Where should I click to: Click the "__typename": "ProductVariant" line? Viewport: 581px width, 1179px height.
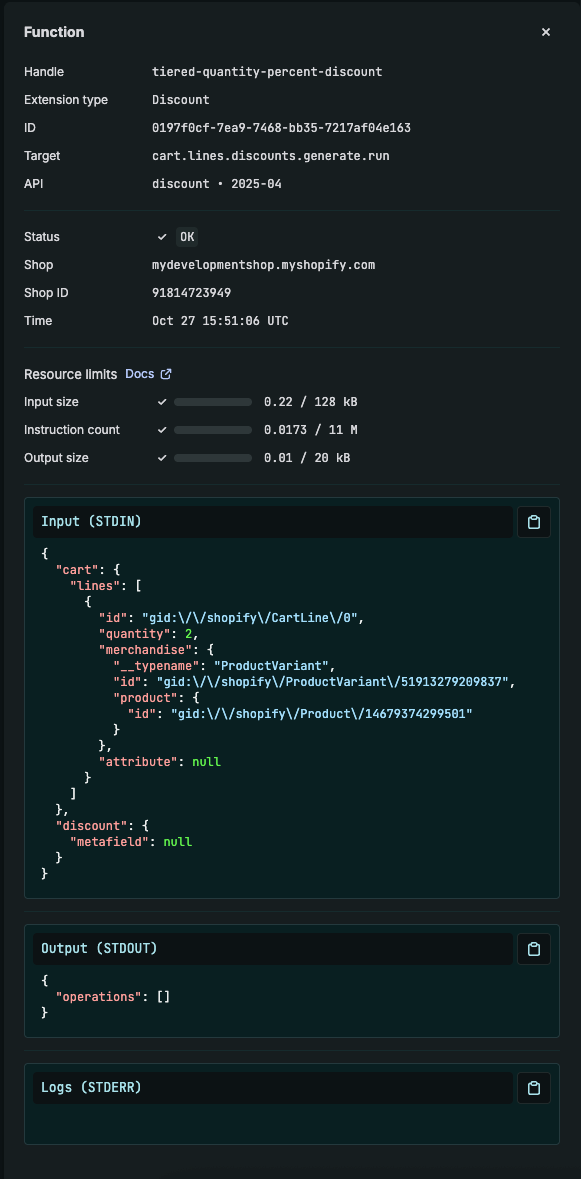[222, 665]
